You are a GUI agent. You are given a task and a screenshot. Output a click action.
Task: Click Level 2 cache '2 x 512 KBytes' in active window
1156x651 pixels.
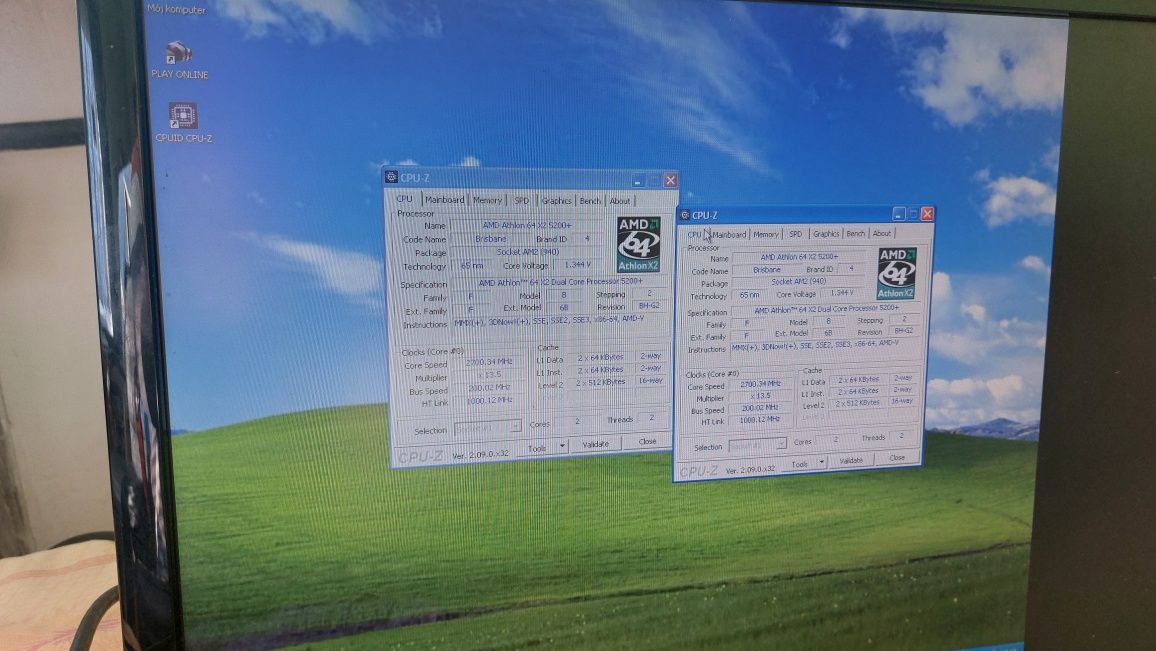coord(857,403)
